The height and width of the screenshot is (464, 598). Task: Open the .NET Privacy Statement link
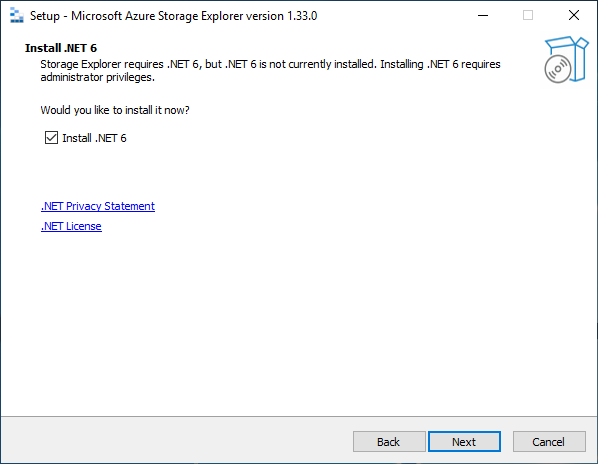[98, 206]
